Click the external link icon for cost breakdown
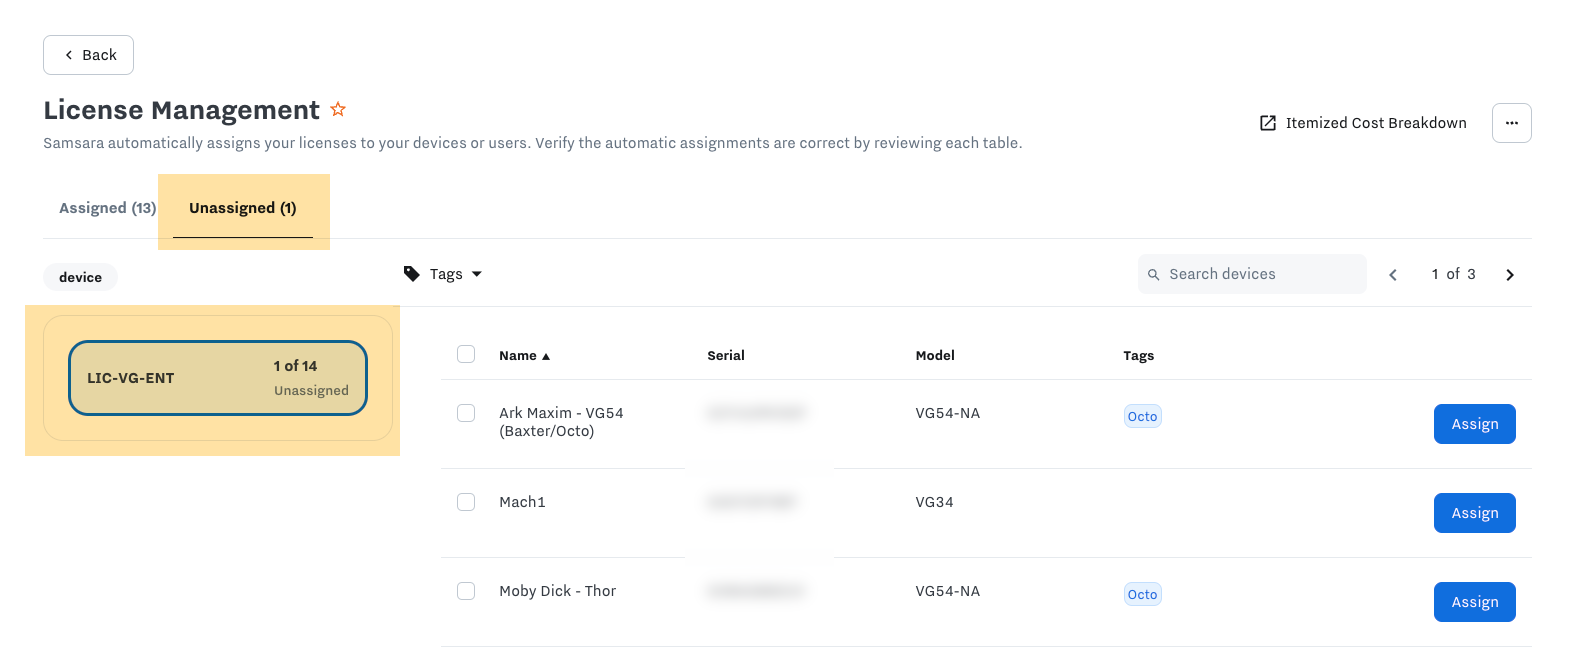This screenshot has height=659, width=1590. click(x=1268, y=123)
